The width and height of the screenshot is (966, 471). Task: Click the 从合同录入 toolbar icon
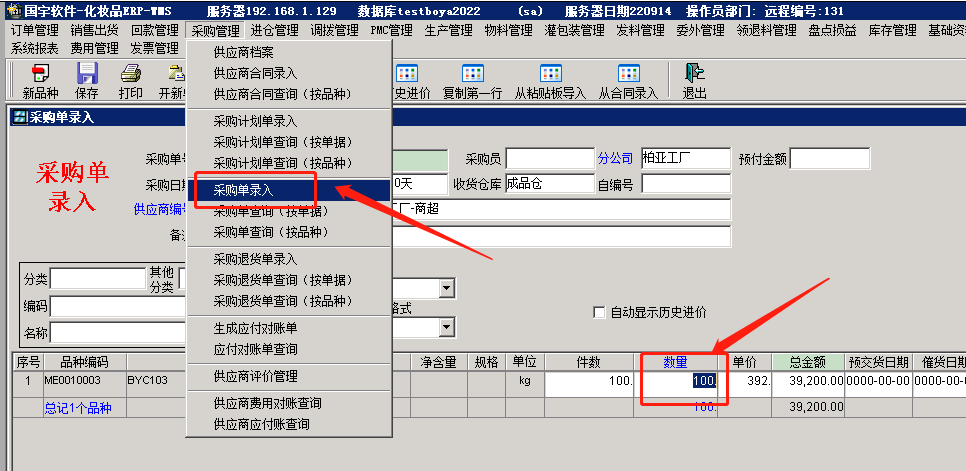tap(628, 73)
